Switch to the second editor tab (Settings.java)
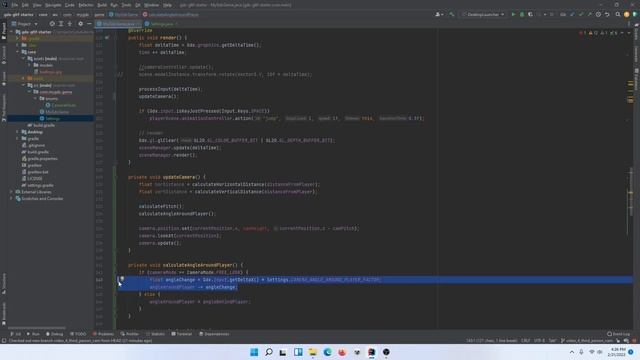This screenshot has height=360, width=640. coord(161,24)
